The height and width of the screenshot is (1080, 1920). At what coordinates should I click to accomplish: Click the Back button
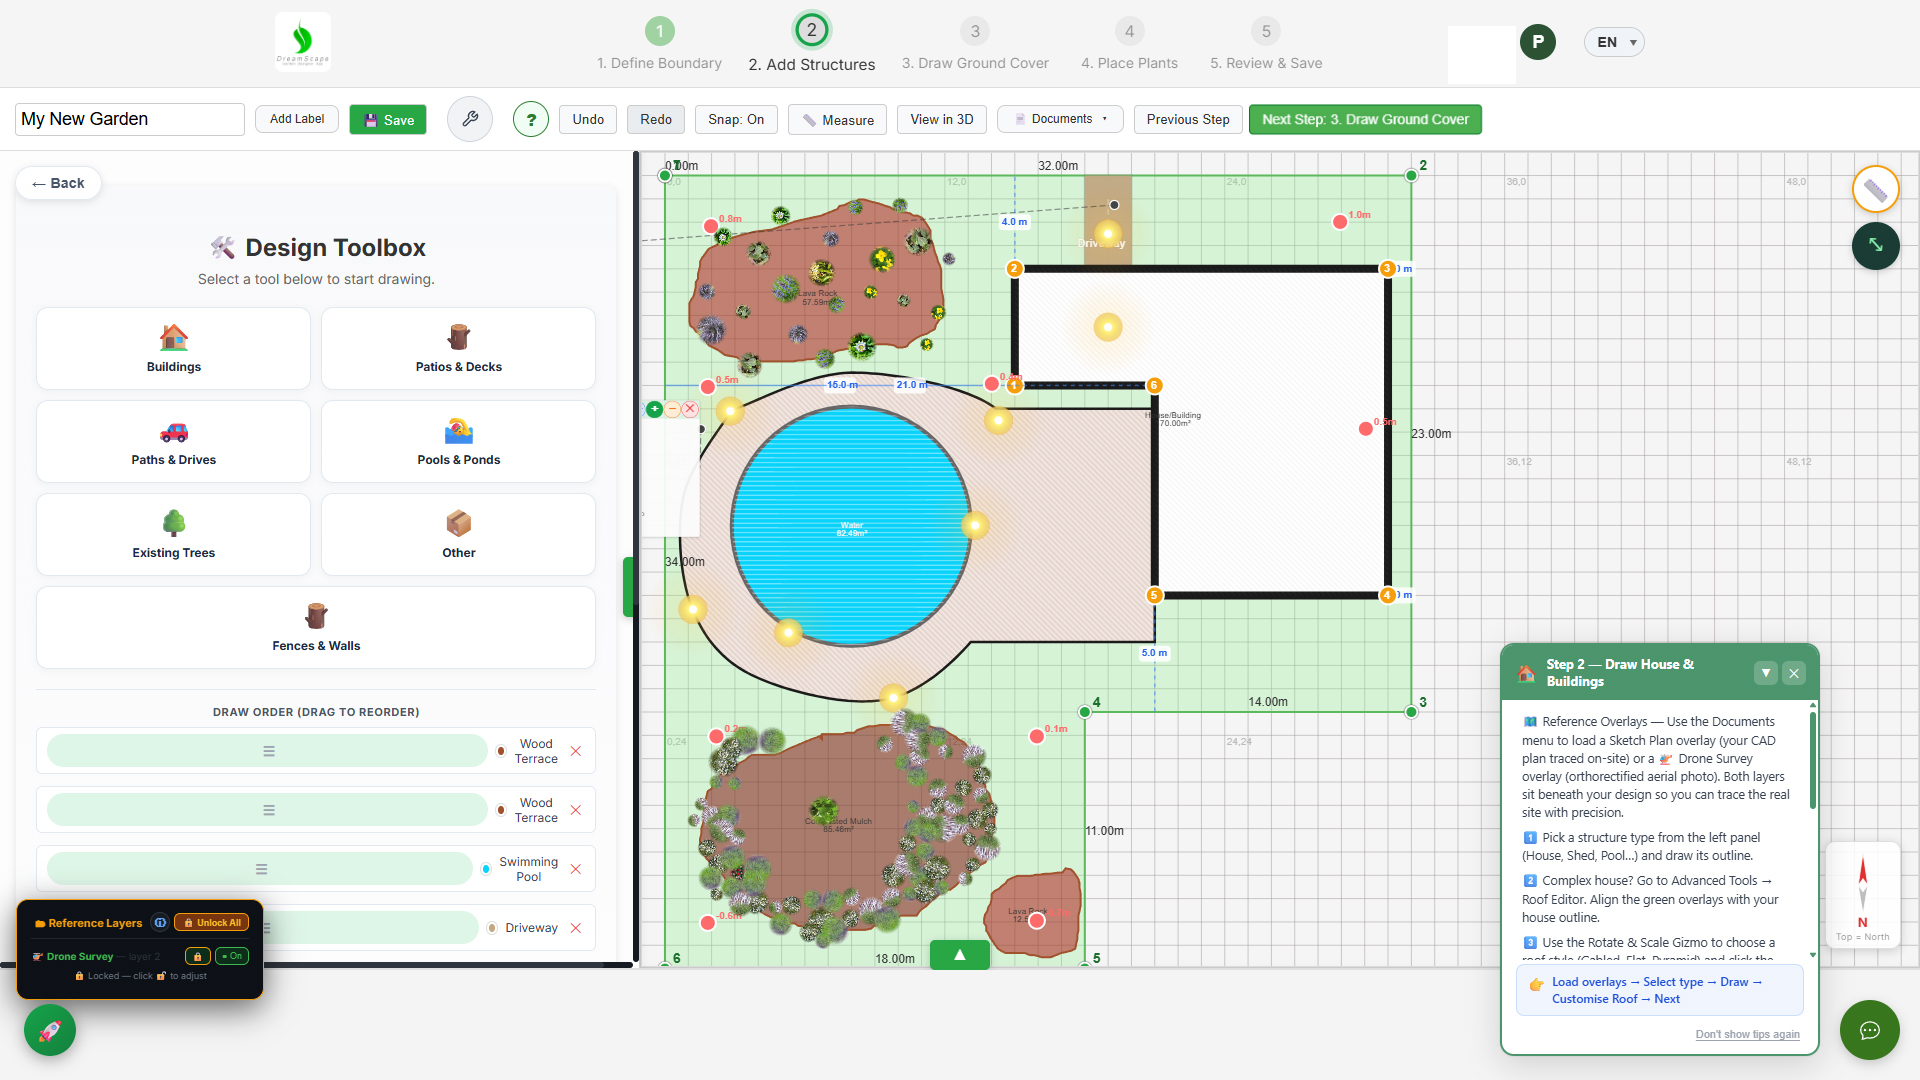tap(58, 183)
